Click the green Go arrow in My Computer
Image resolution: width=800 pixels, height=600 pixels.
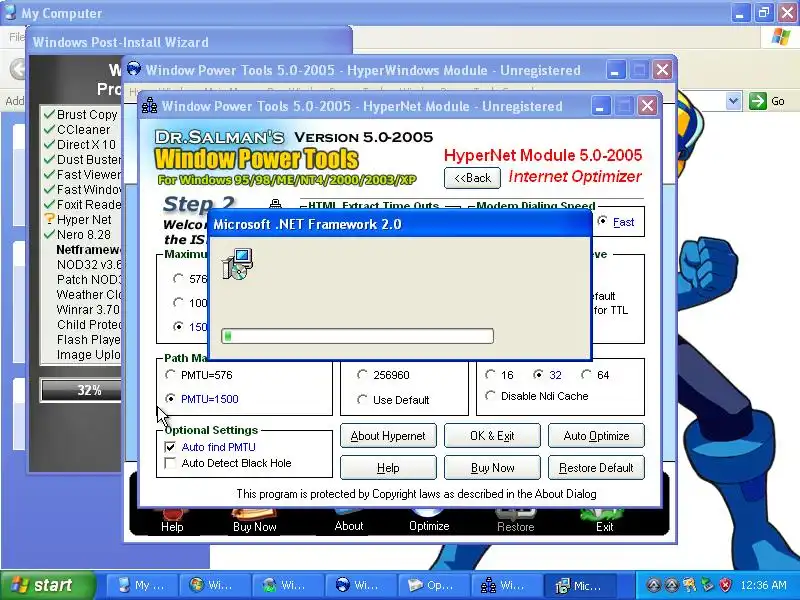point(758,101)
